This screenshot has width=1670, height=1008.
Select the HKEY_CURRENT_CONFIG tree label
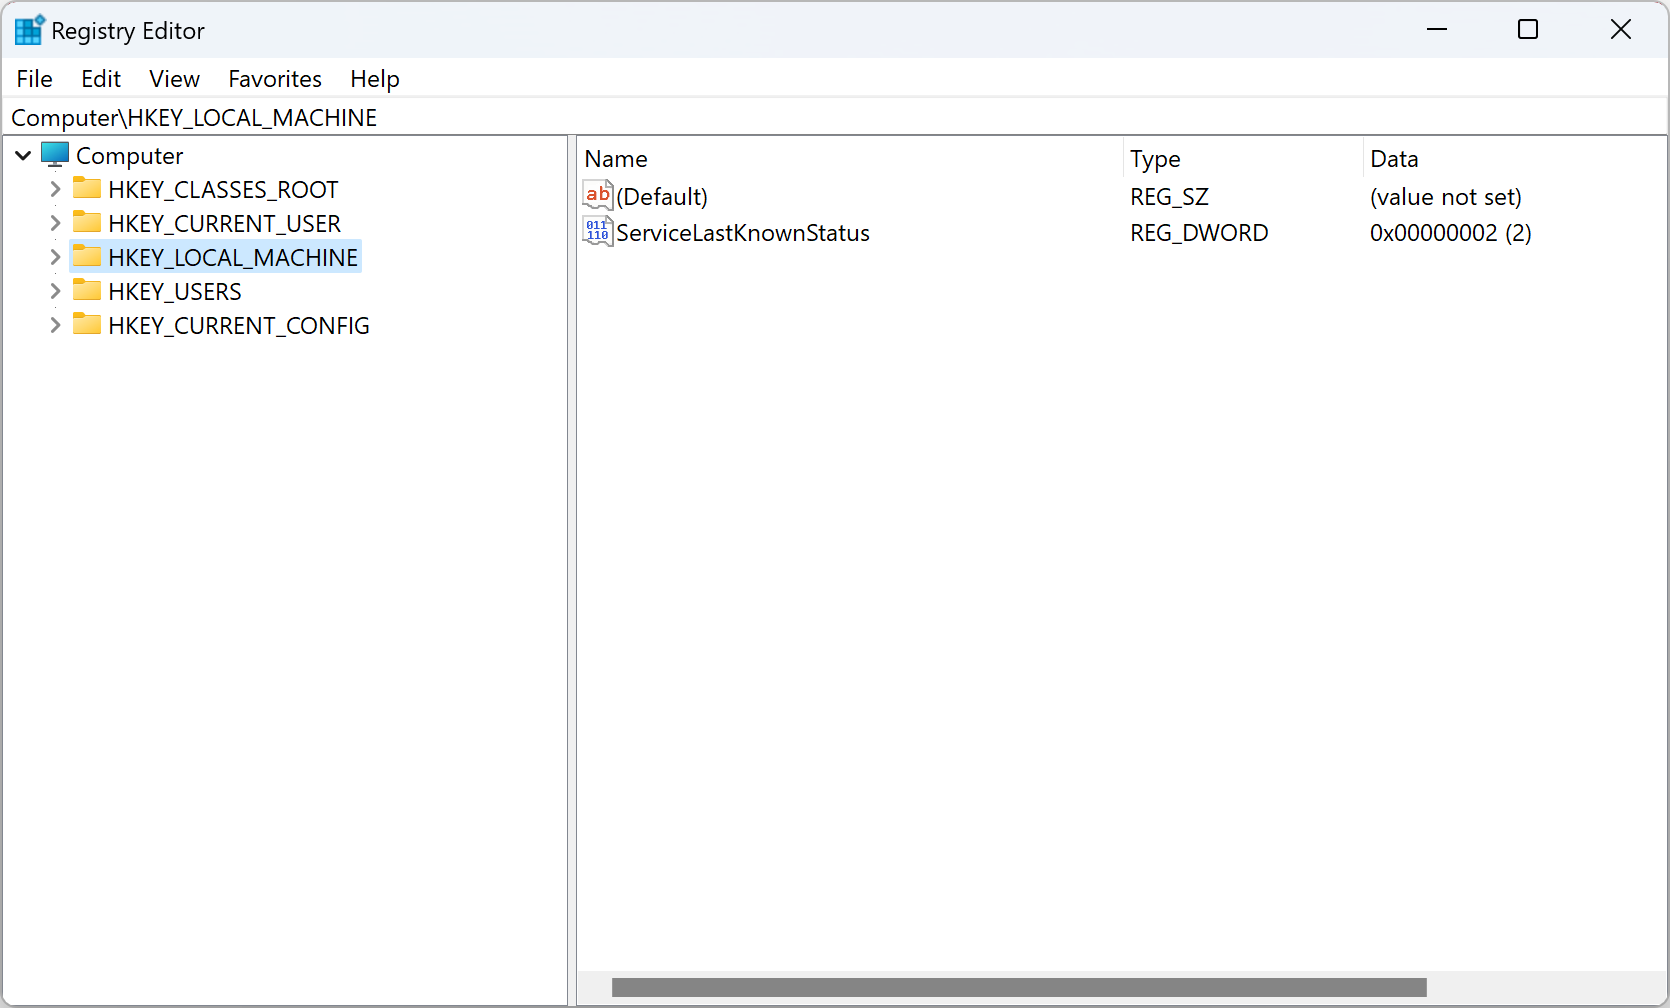coord(239,326)
